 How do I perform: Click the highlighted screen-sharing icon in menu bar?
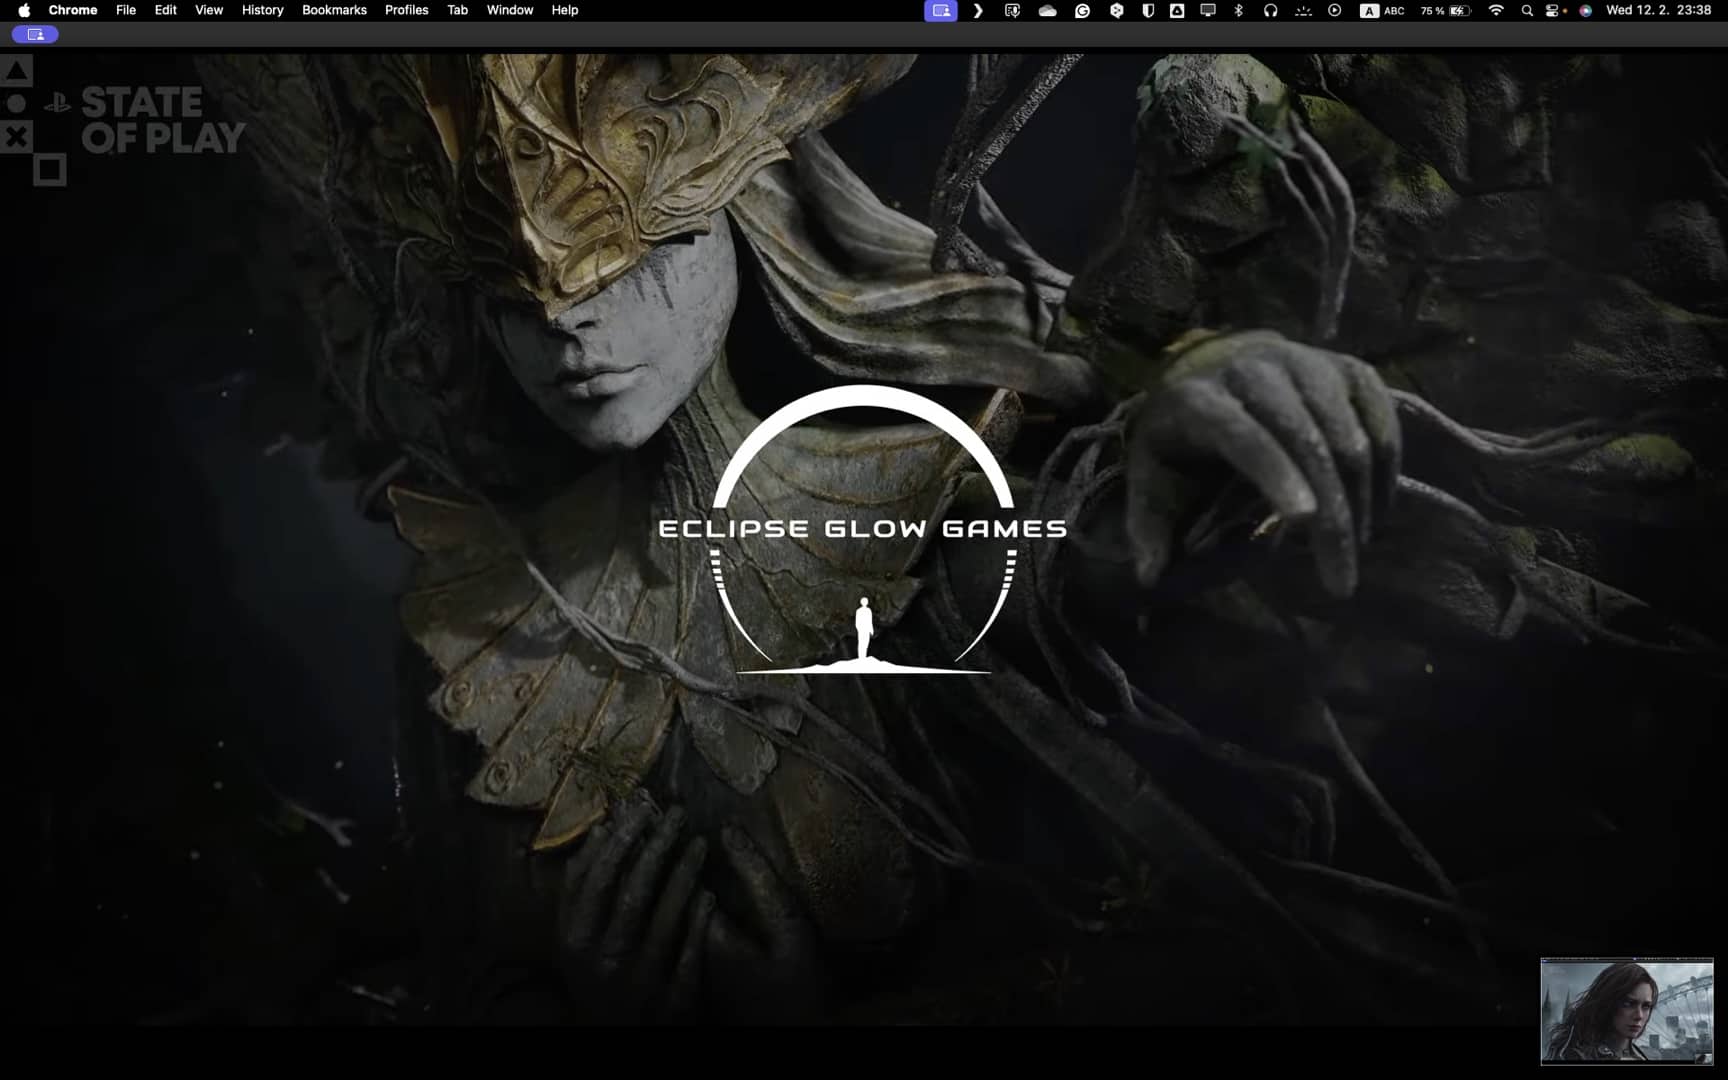(x=941, y=10)
